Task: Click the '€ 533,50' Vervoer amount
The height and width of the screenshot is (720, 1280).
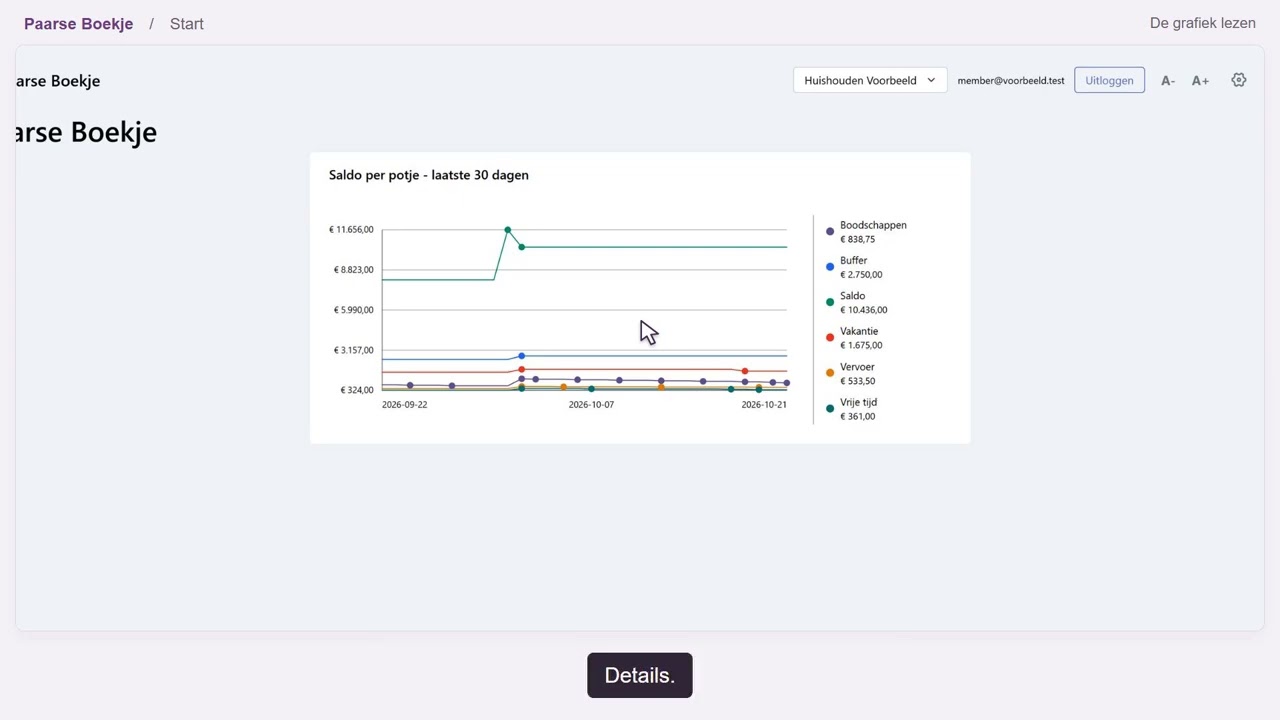Action: pyautogui.click(x=858, y=381)
